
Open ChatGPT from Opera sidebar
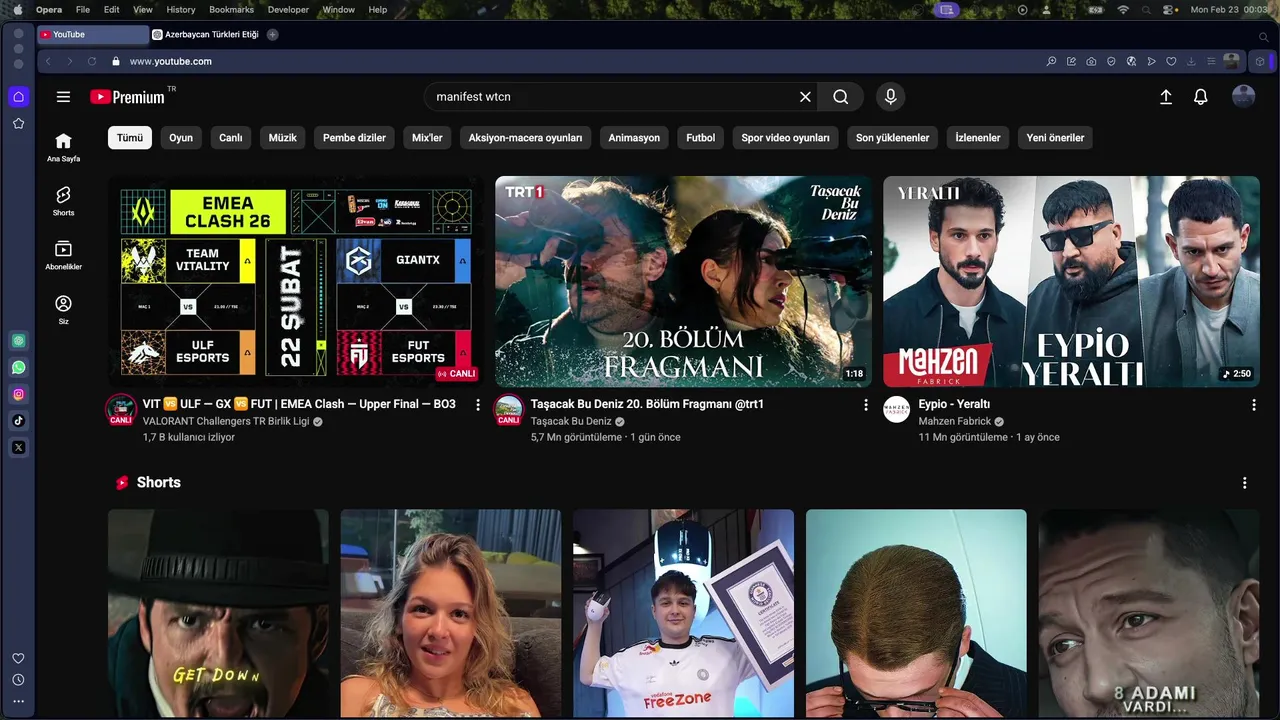[x=18, y=341]
